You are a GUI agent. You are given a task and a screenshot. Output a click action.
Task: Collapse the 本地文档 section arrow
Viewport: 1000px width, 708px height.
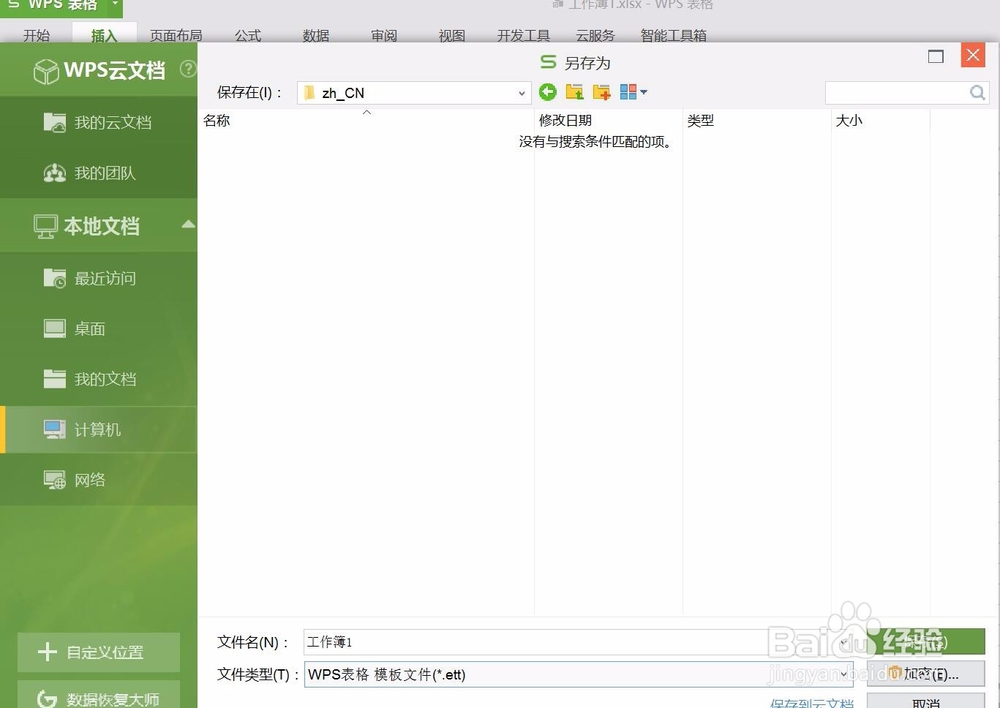click(188, 224)
